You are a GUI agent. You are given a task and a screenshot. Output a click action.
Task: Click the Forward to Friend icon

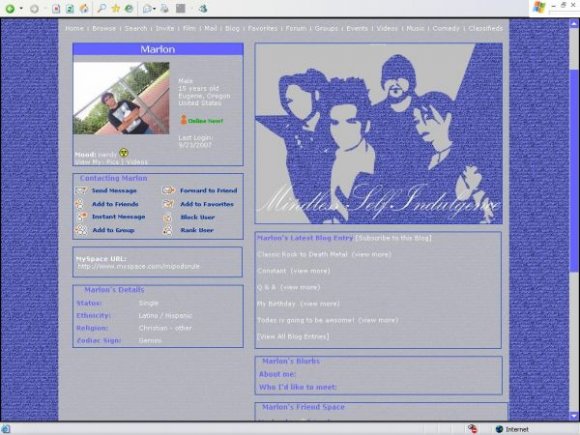pos(168,190)
